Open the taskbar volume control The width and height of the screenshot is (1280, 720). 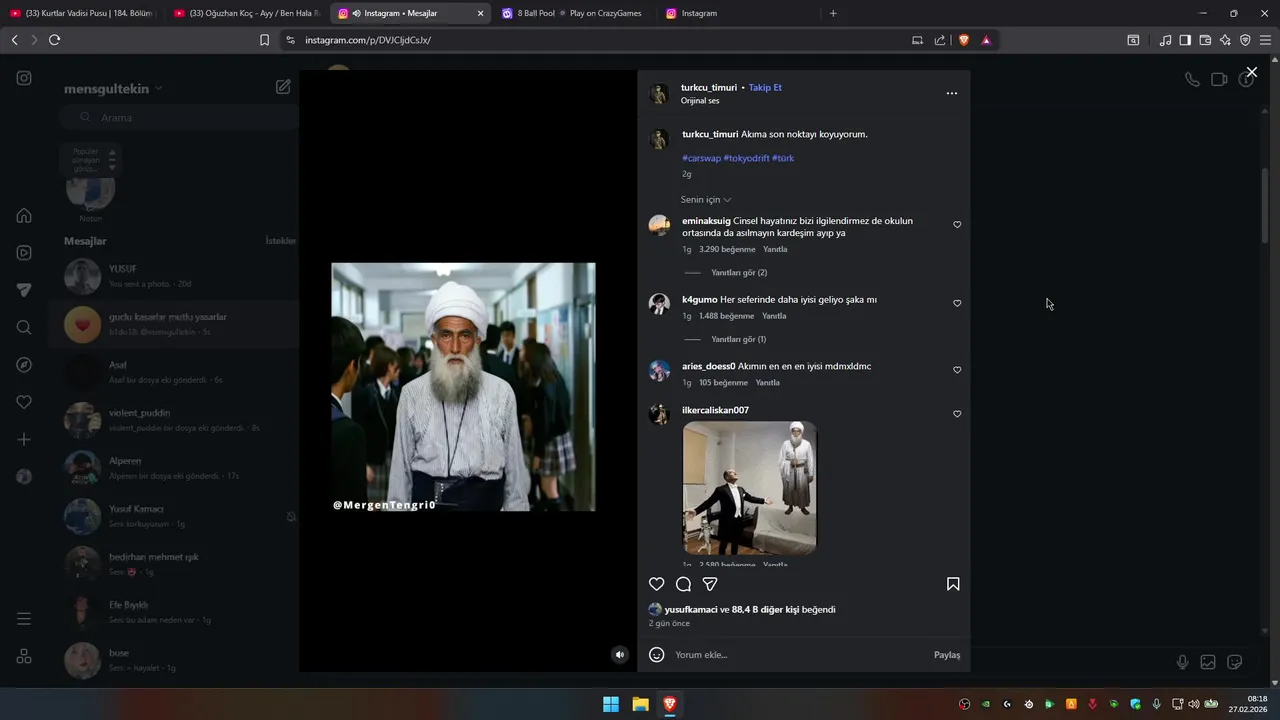[1193, 704]
